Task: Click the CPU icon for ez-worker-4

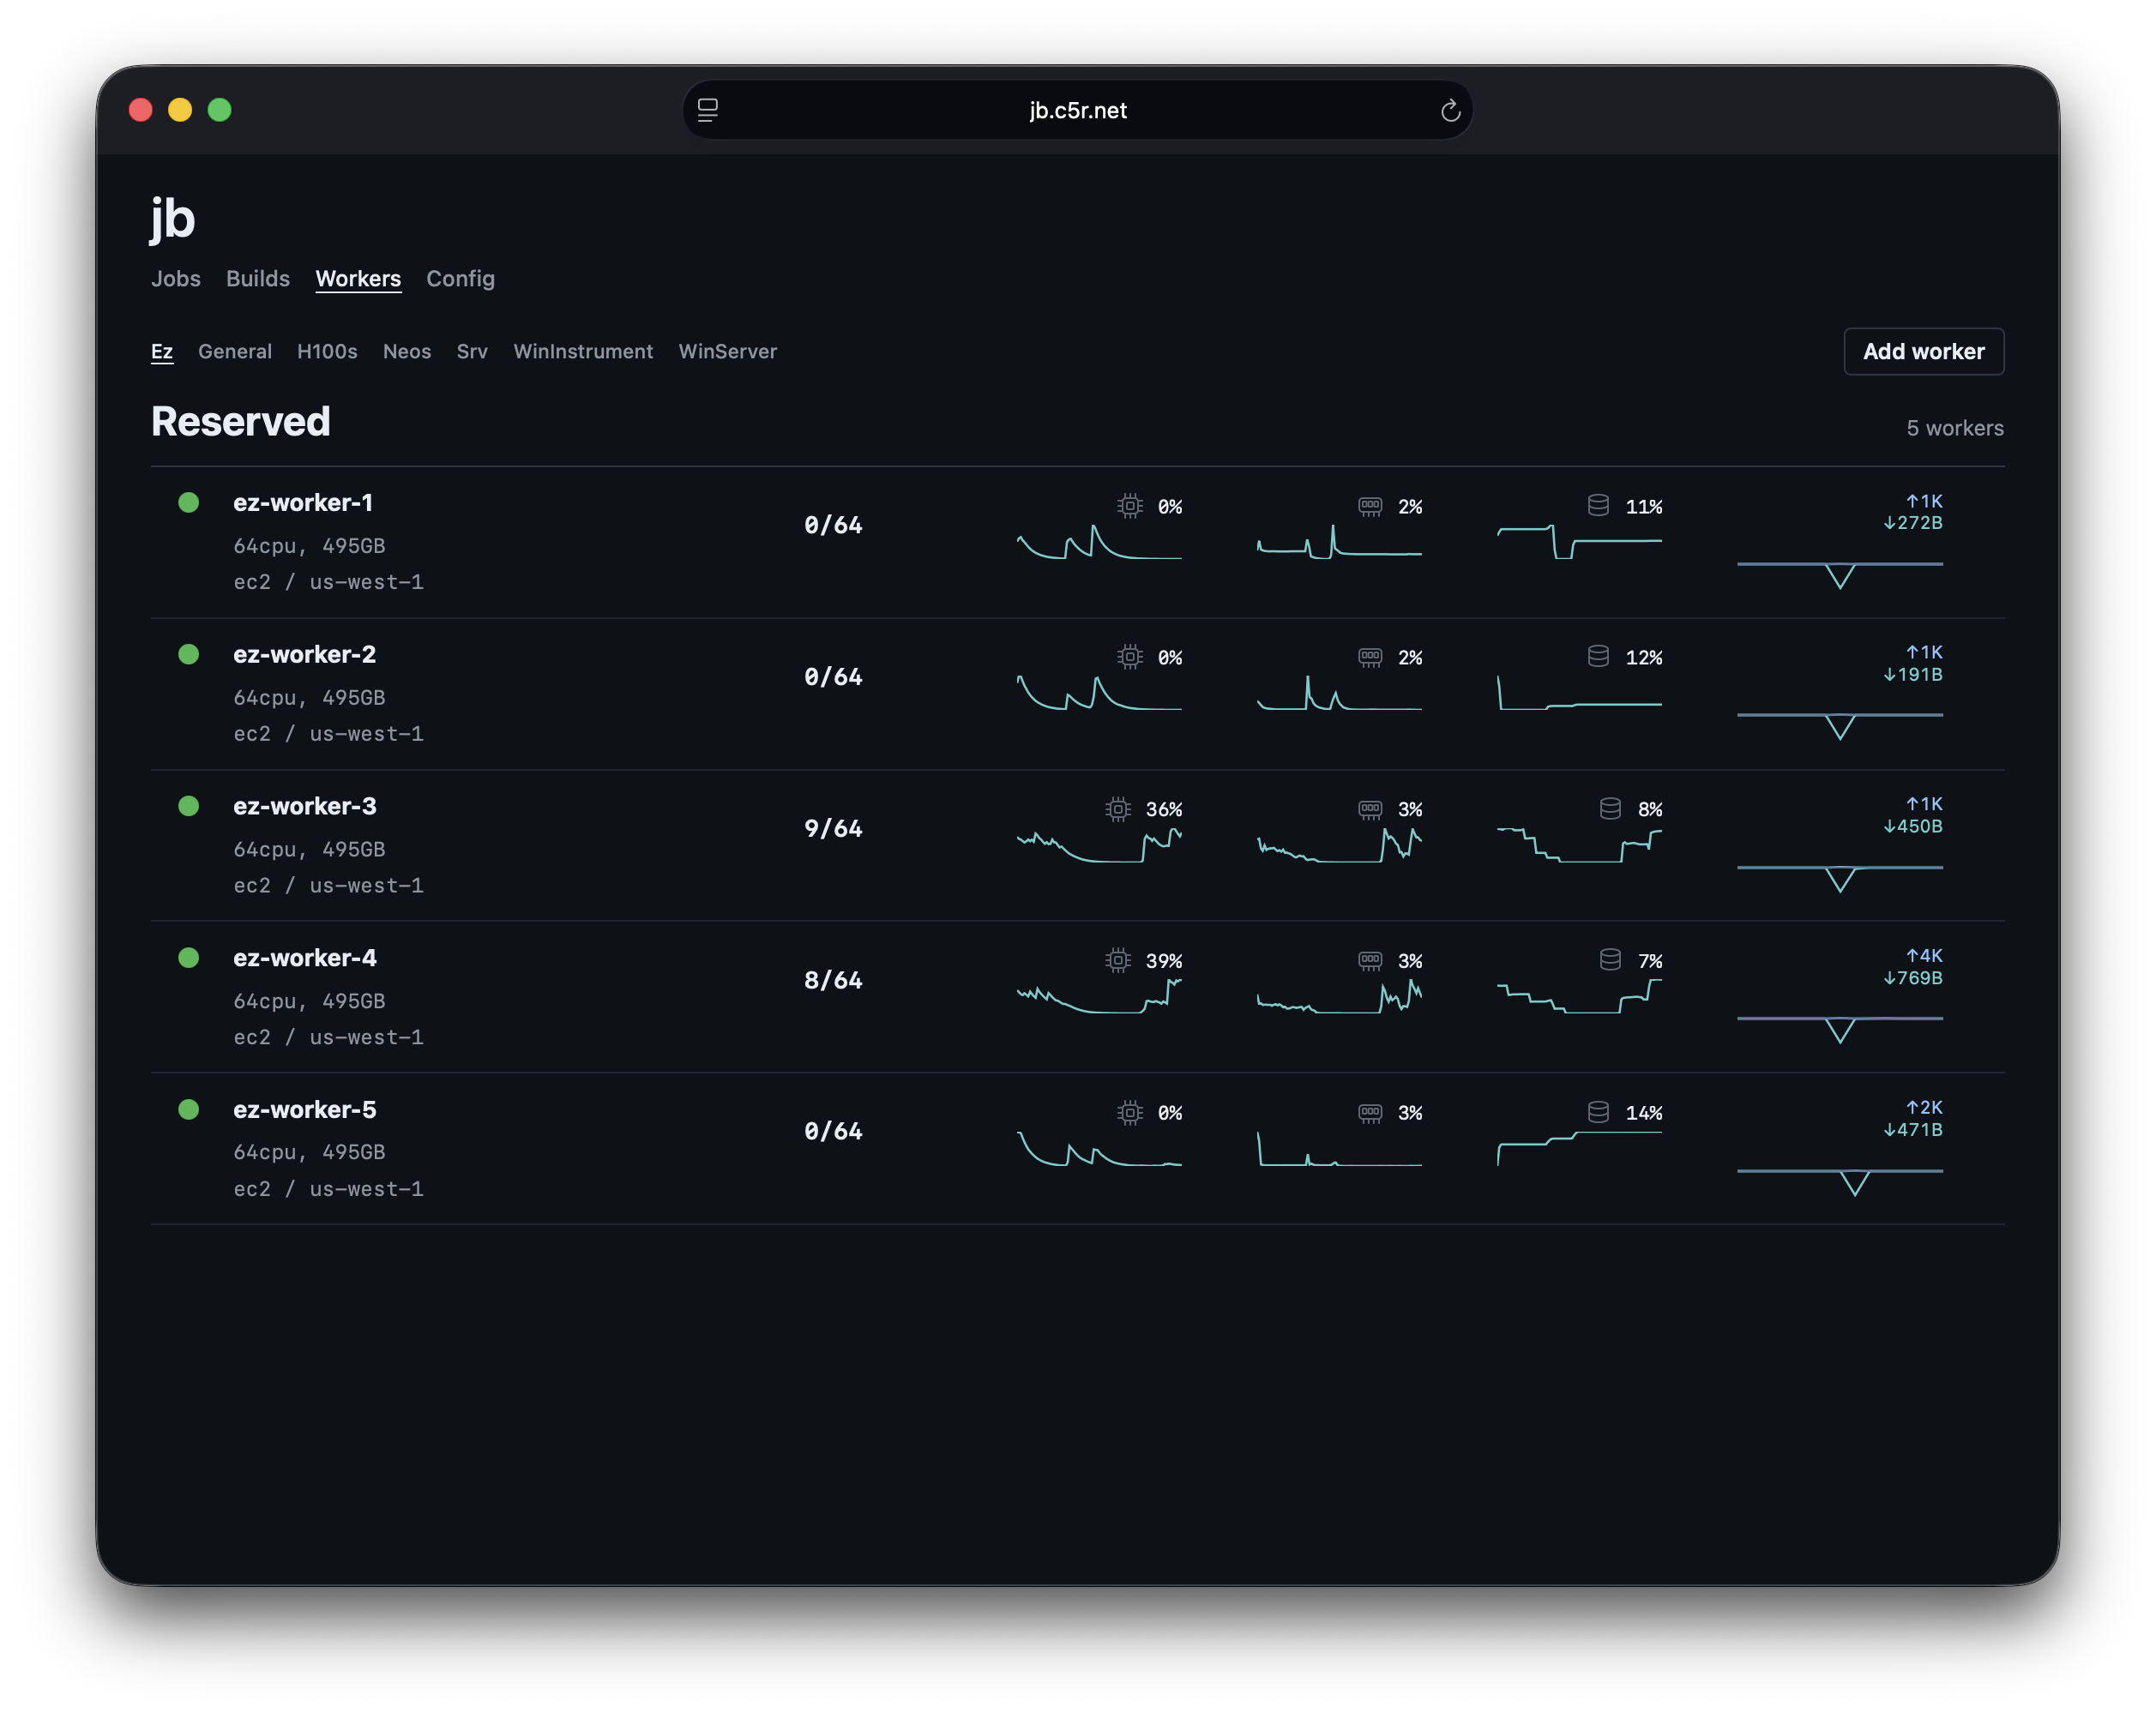Action: [x=1118, y=961]
